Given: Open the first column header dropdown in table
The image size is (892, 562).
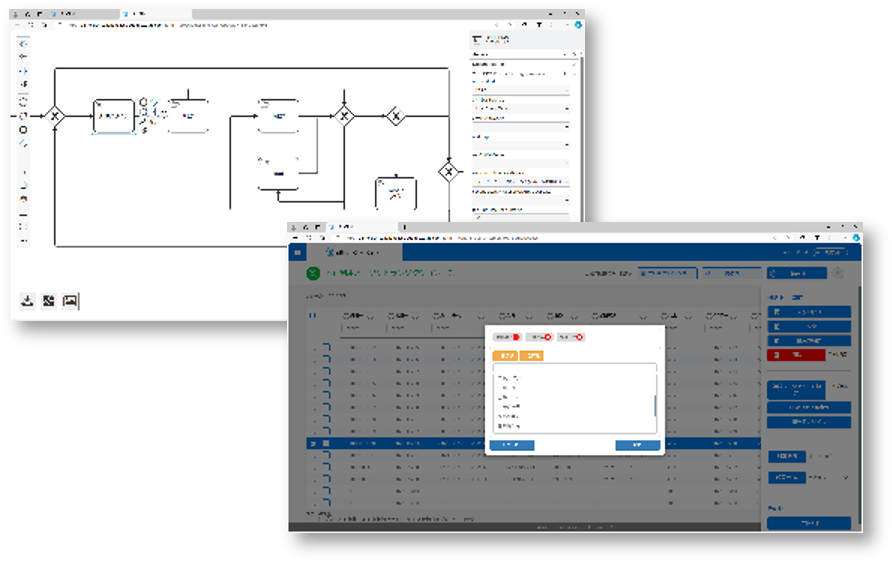Looking at the screenshot, I should click(x=369, y=315).
